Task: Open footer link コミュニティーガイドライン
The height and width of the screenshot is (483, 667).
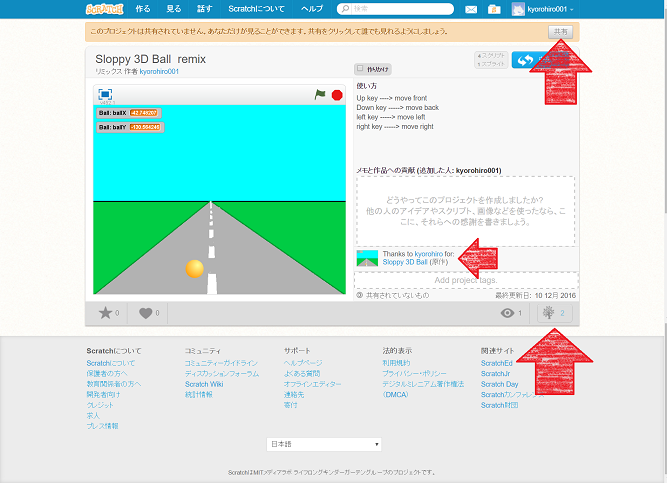Action: click(x=221, y=363)
